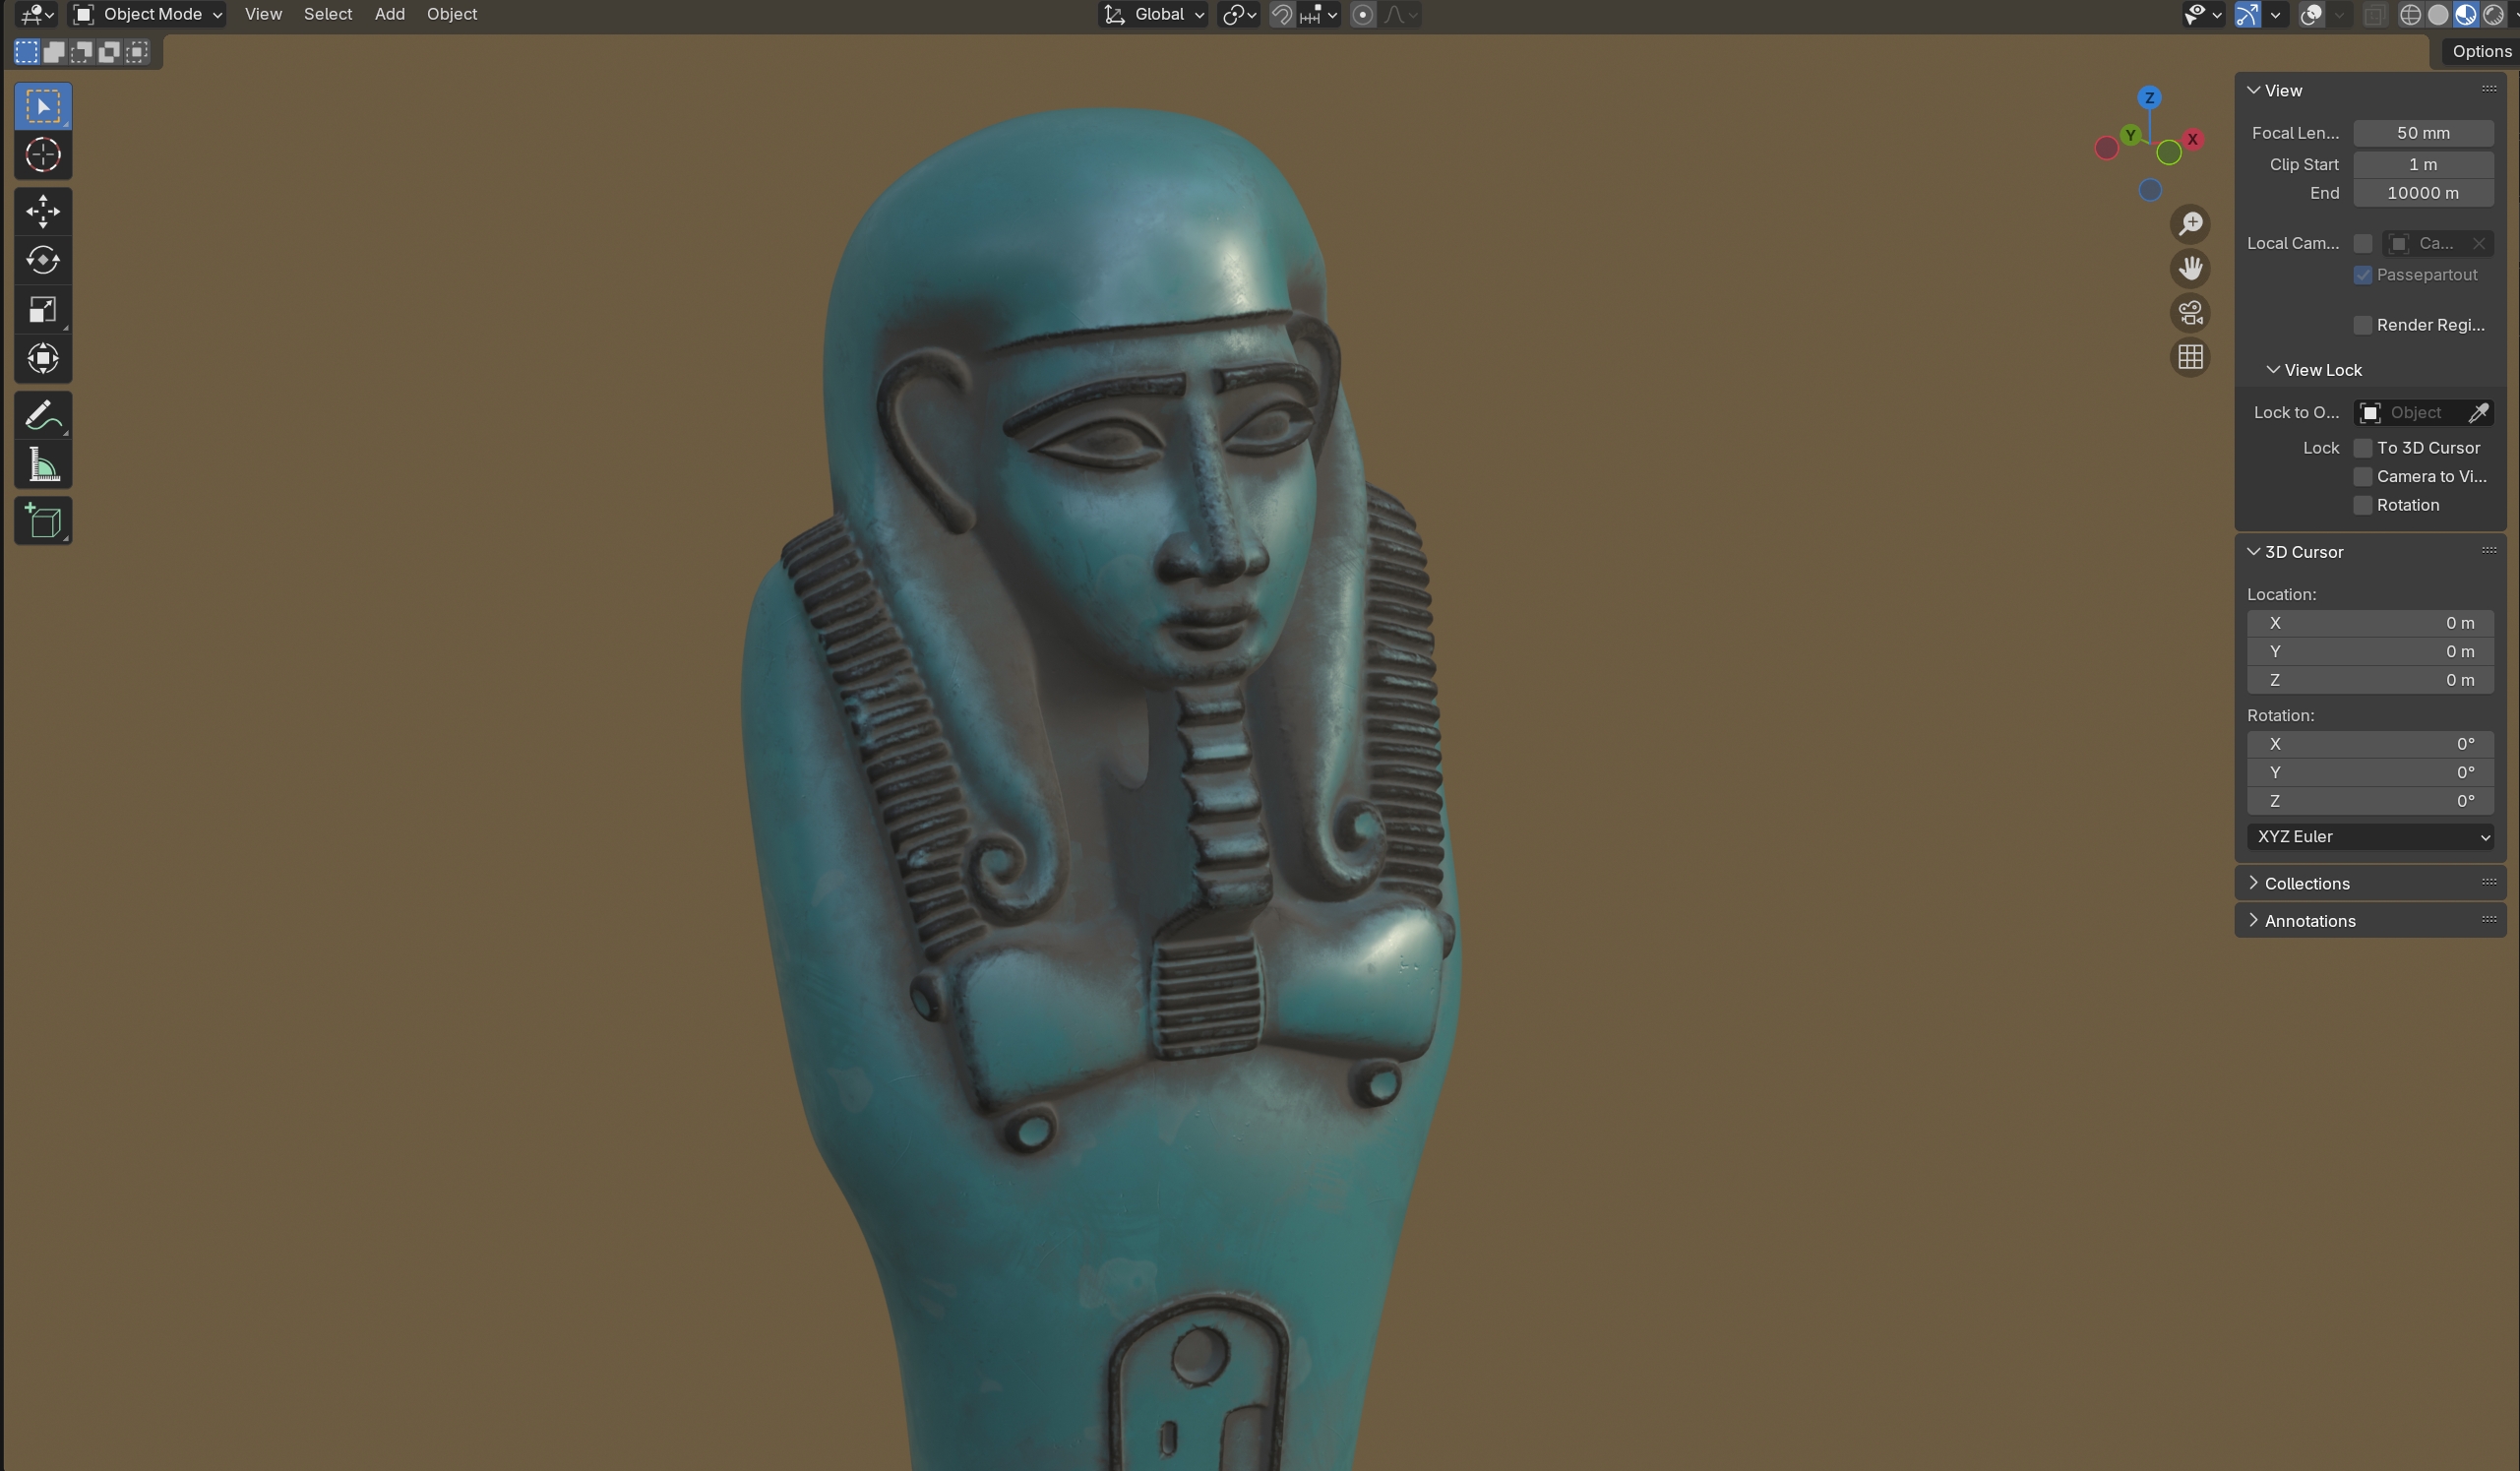The height and width of the screenshot is (1471, 2520).
Task: Click the Options button
Action: [2480, 51]
